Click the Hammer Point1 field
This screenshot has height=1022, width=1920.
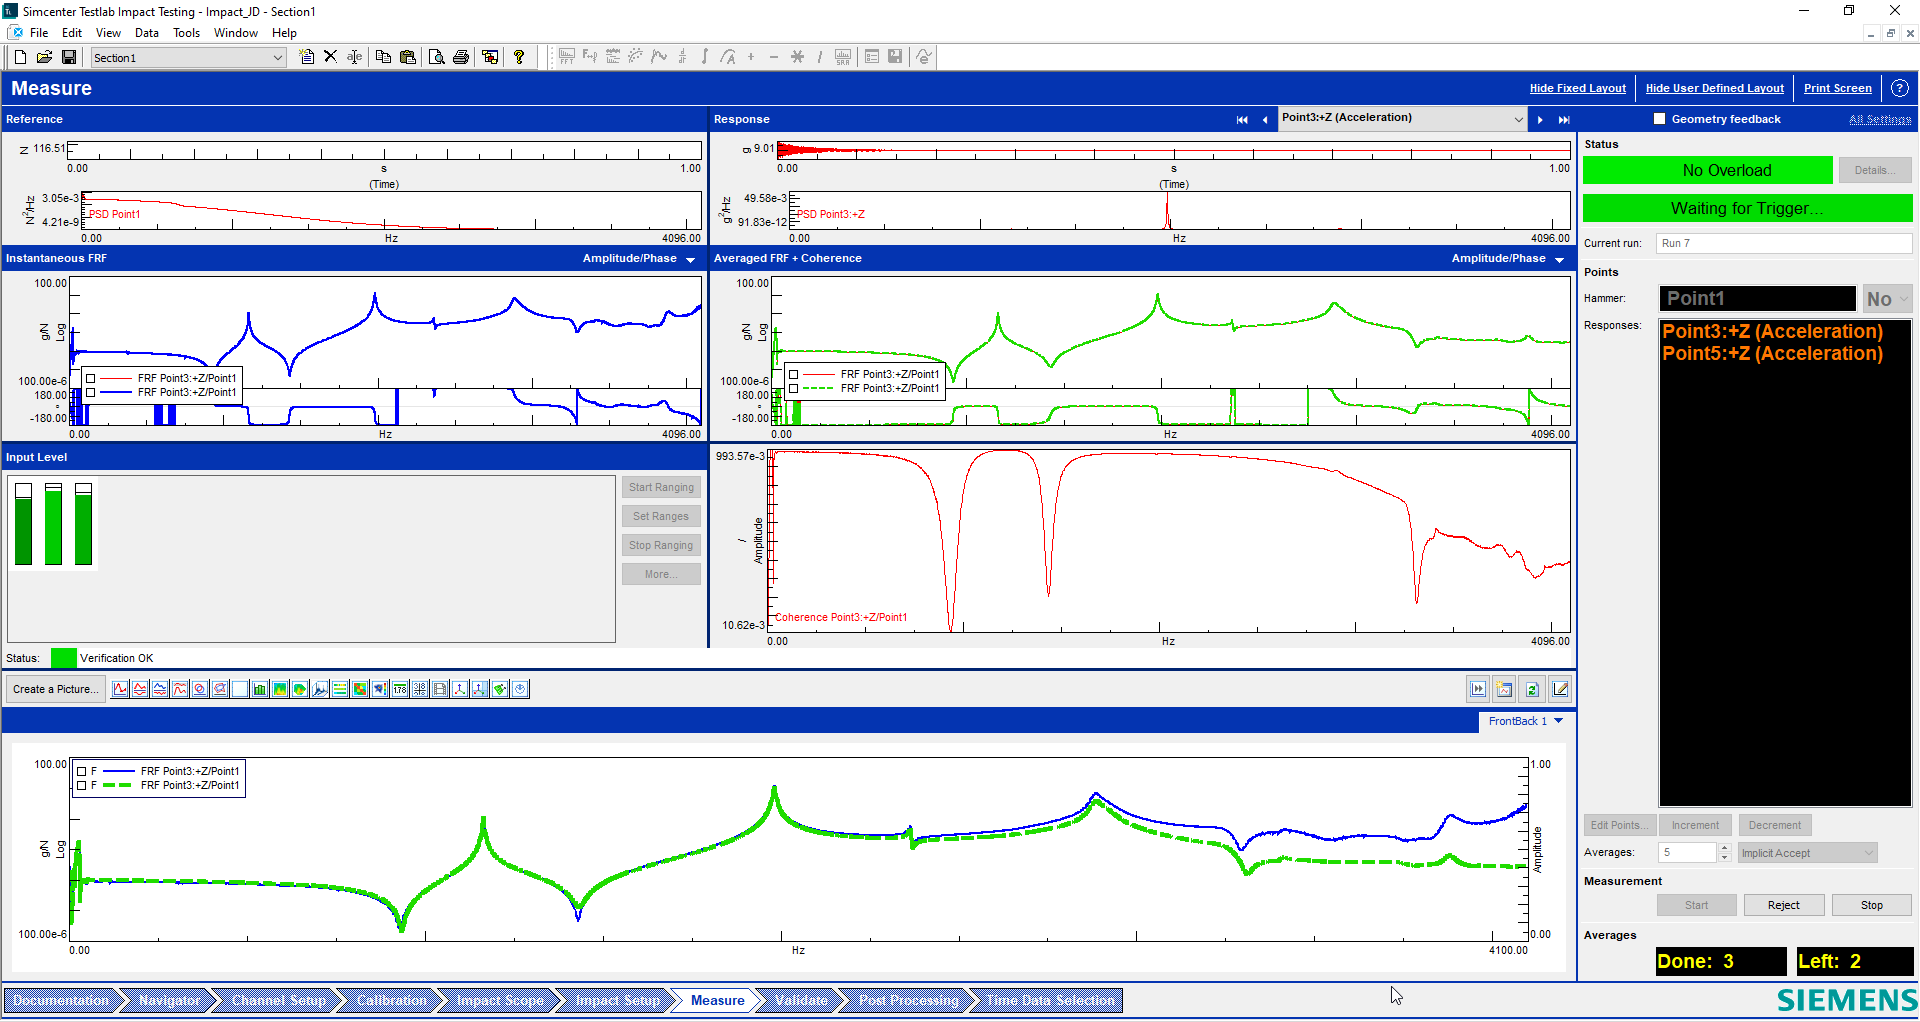(1757, 299)
